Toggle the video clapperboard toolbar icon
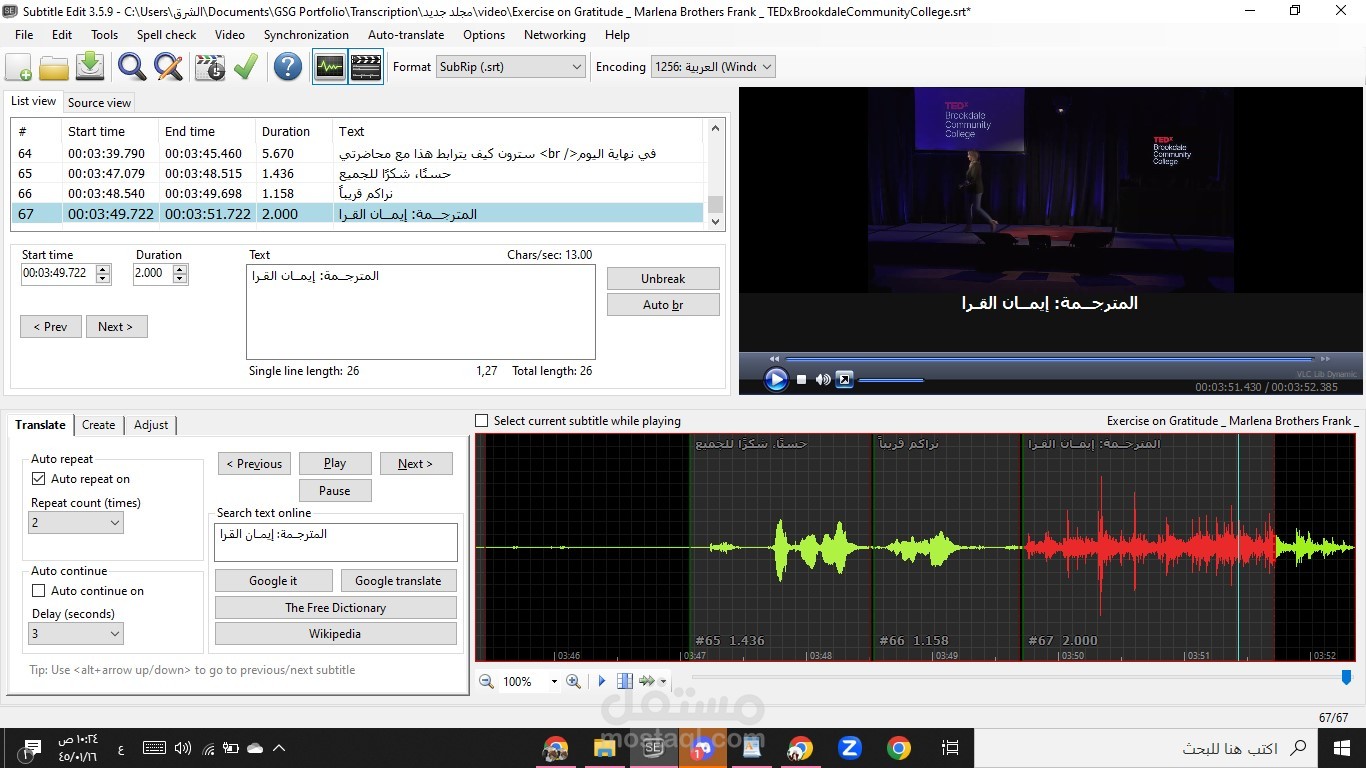Viewport: 1366px width, 768px height. tap(366, 67)
